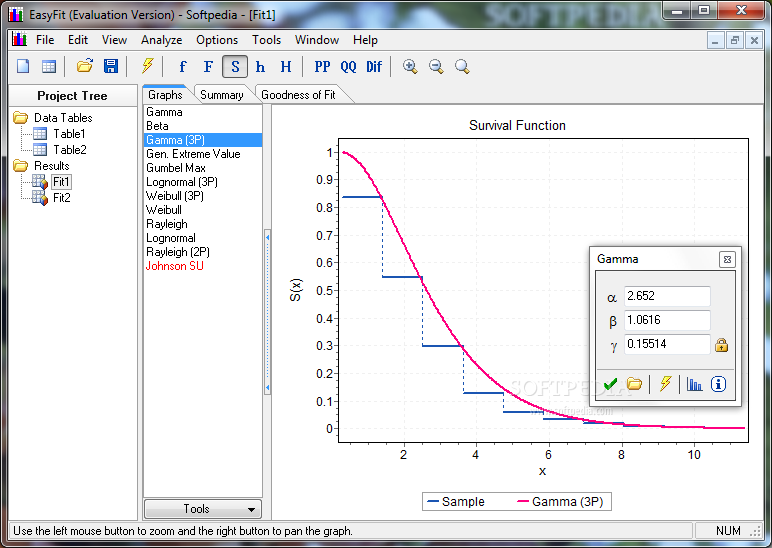
Task: Close the Gamma parameter panel
Action: [x=727, y=259]
